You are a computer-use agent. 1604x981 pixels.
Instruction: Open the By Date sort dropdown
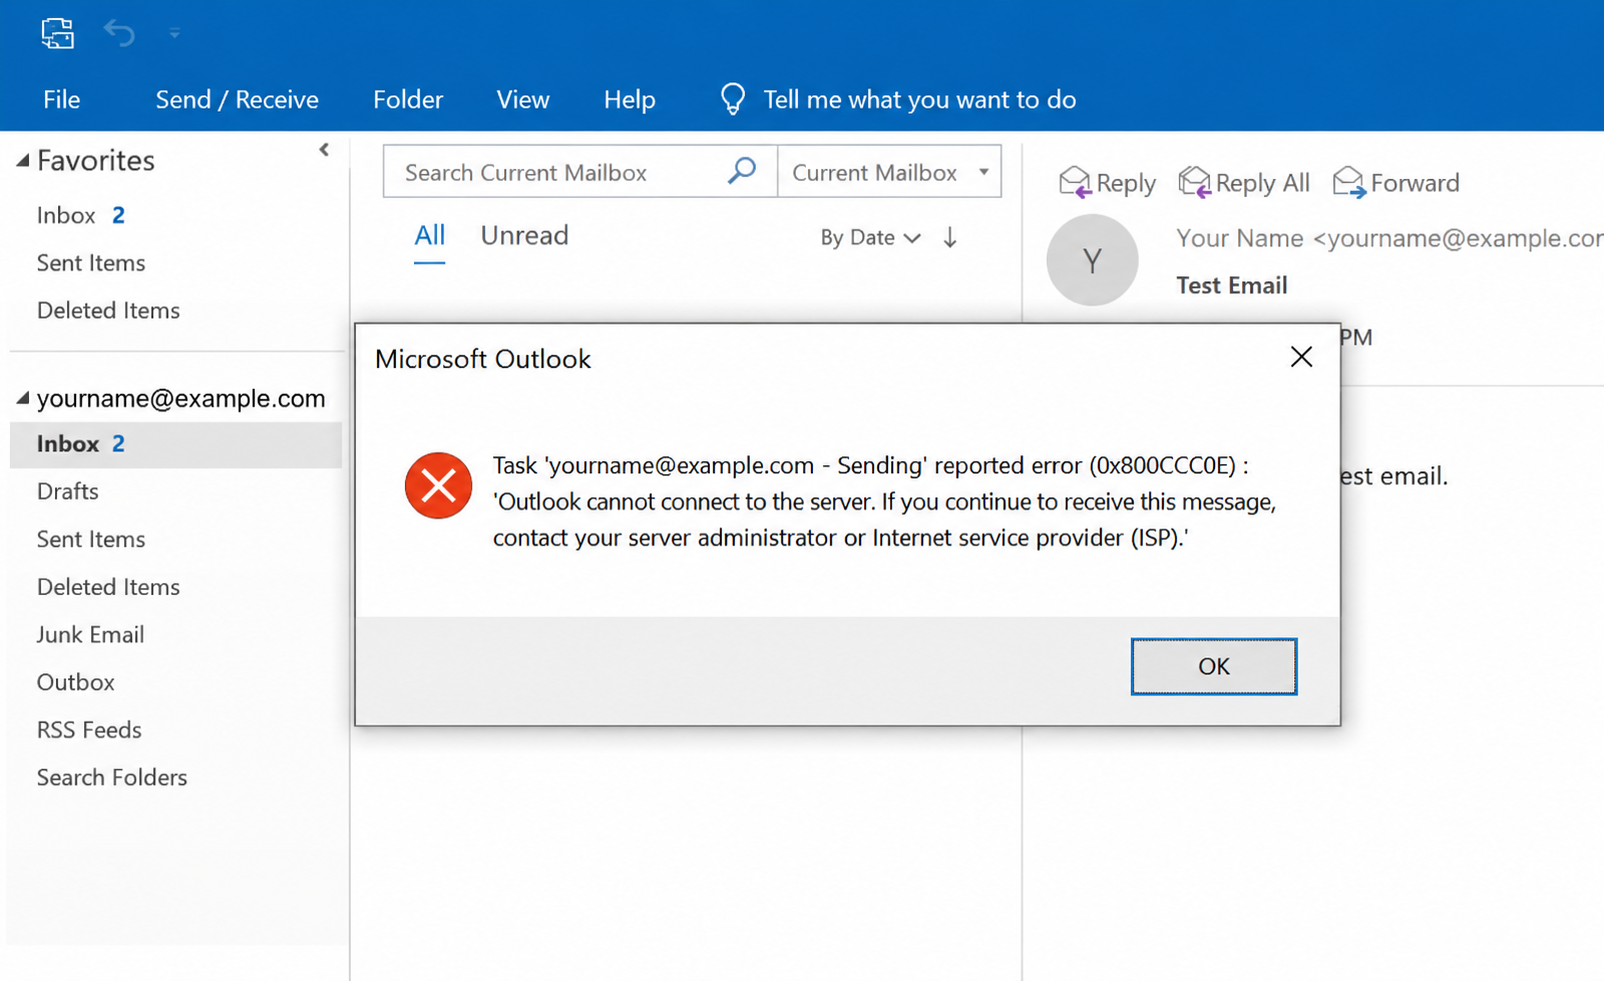(x=870, y=238)
